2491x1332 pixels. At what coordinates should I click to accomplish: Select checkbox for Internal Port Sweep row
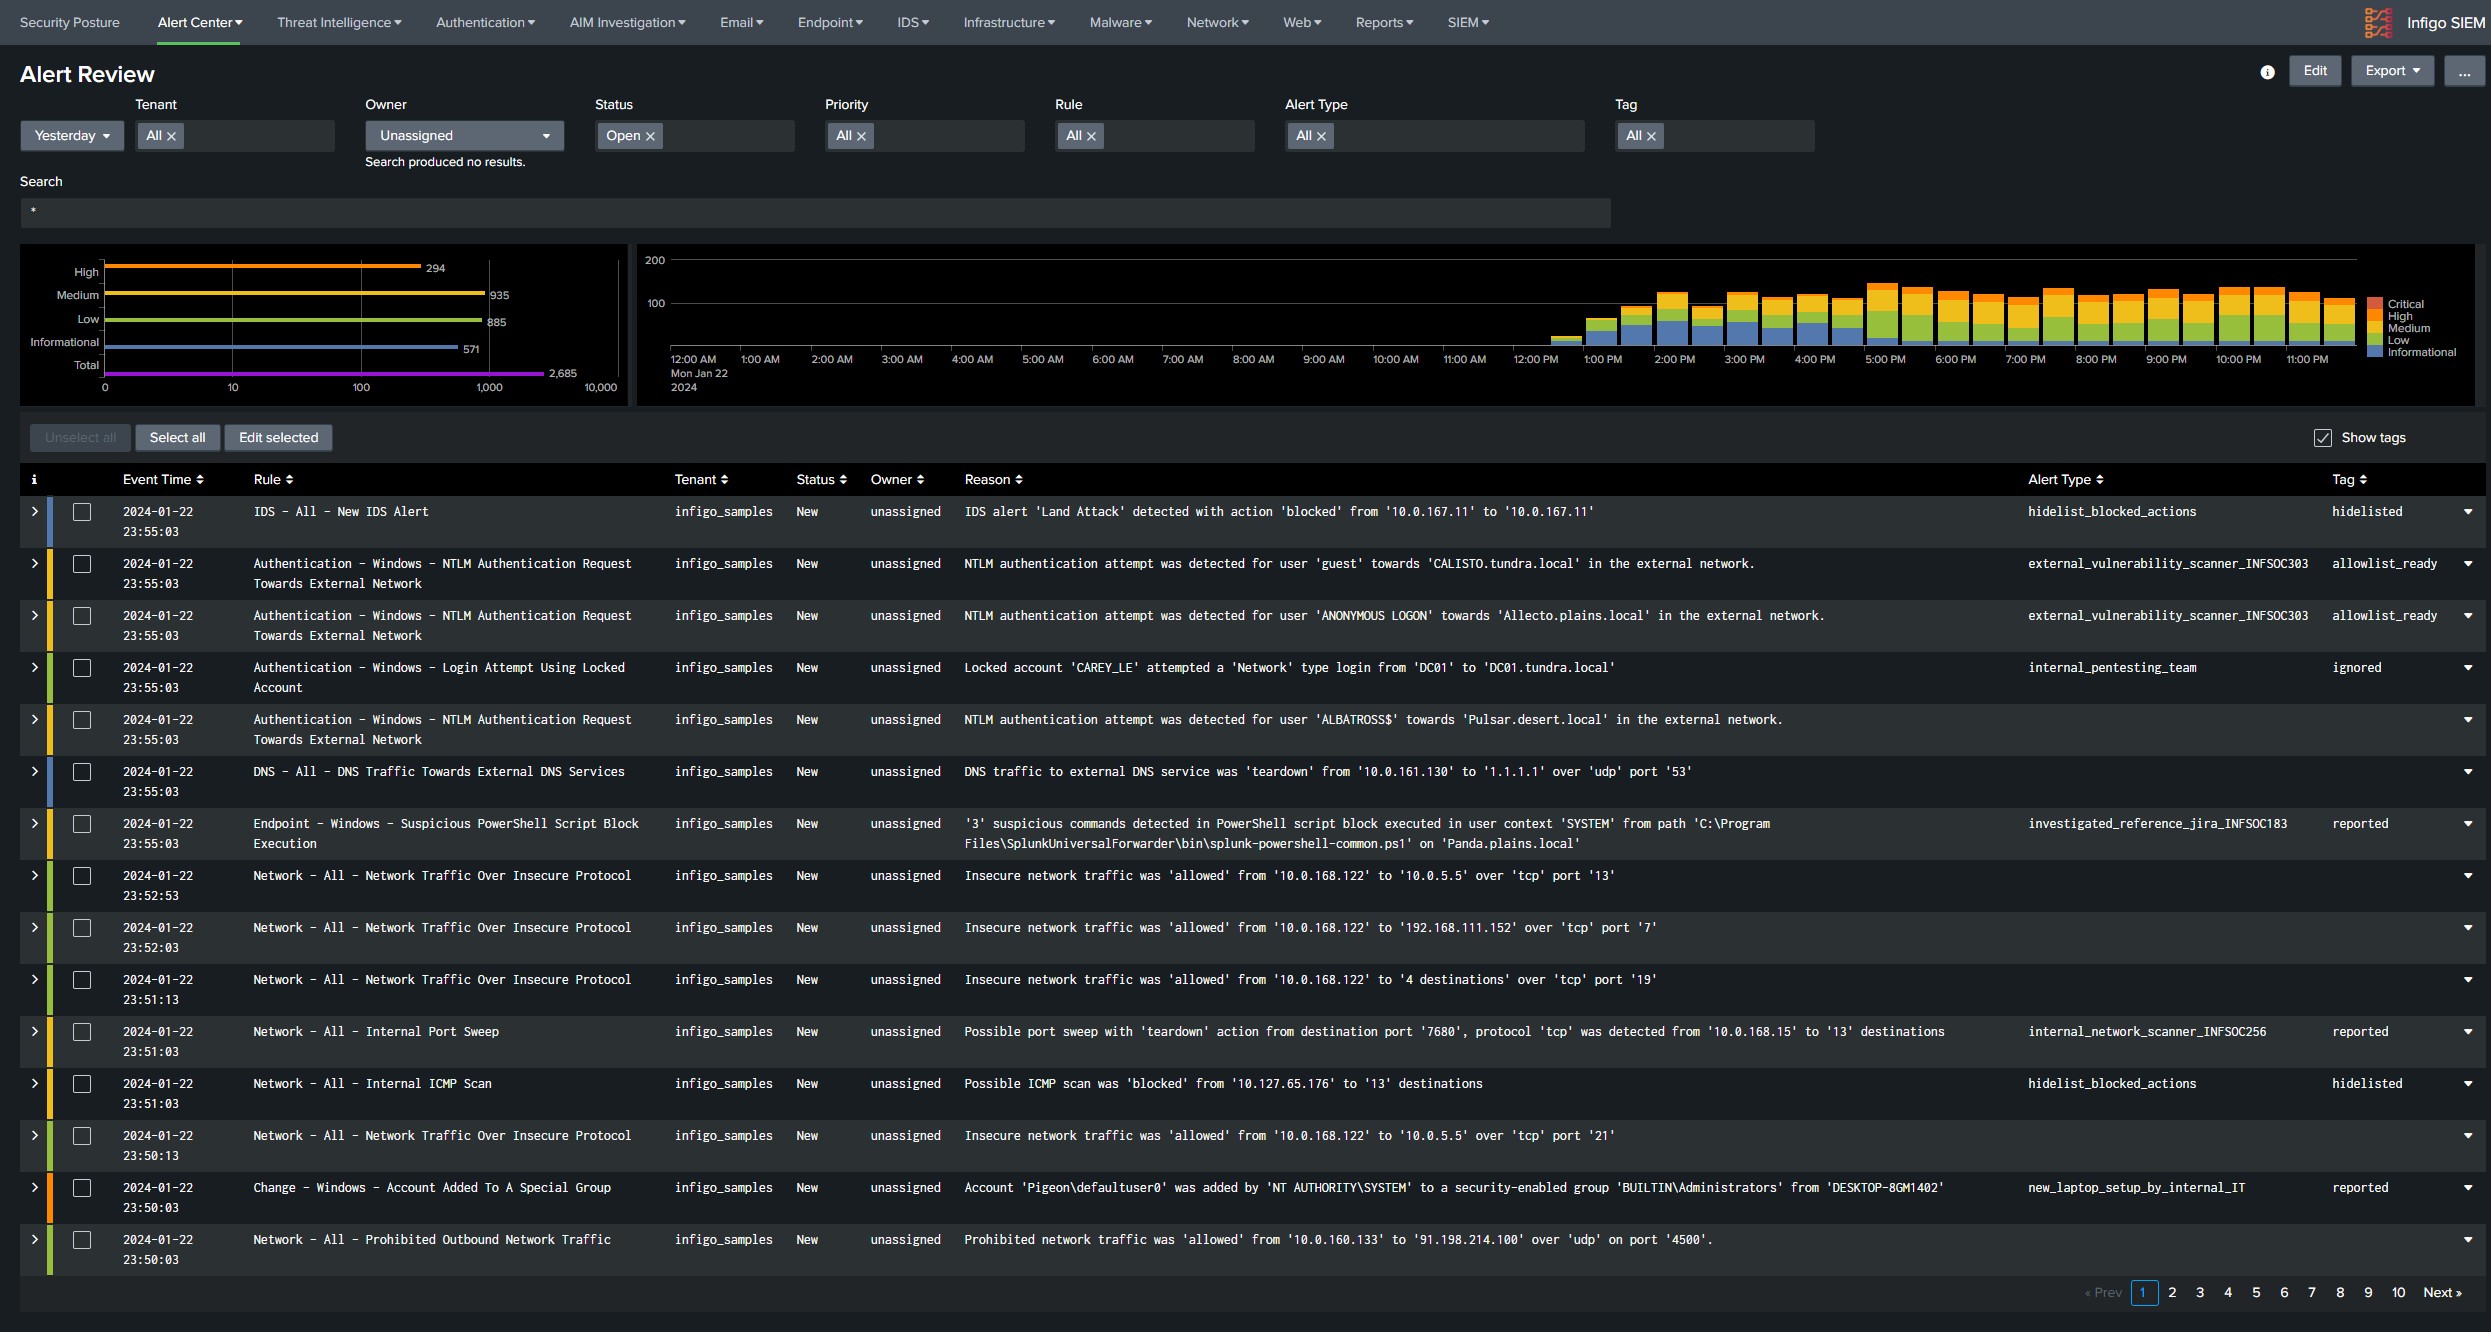82,1032
